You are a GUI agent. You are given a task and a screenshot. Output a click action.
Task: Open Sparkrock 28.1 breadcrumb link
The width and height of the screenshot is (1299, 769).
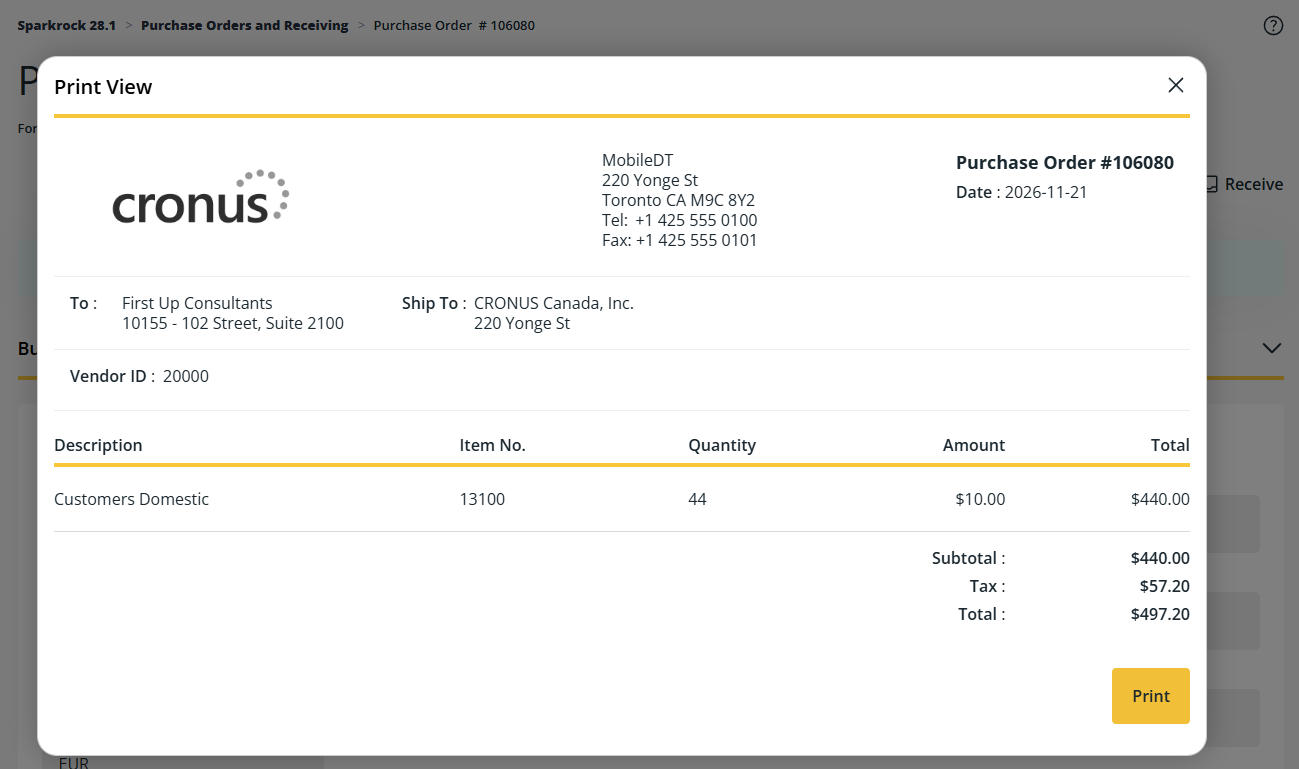click(x=67, y=25)
